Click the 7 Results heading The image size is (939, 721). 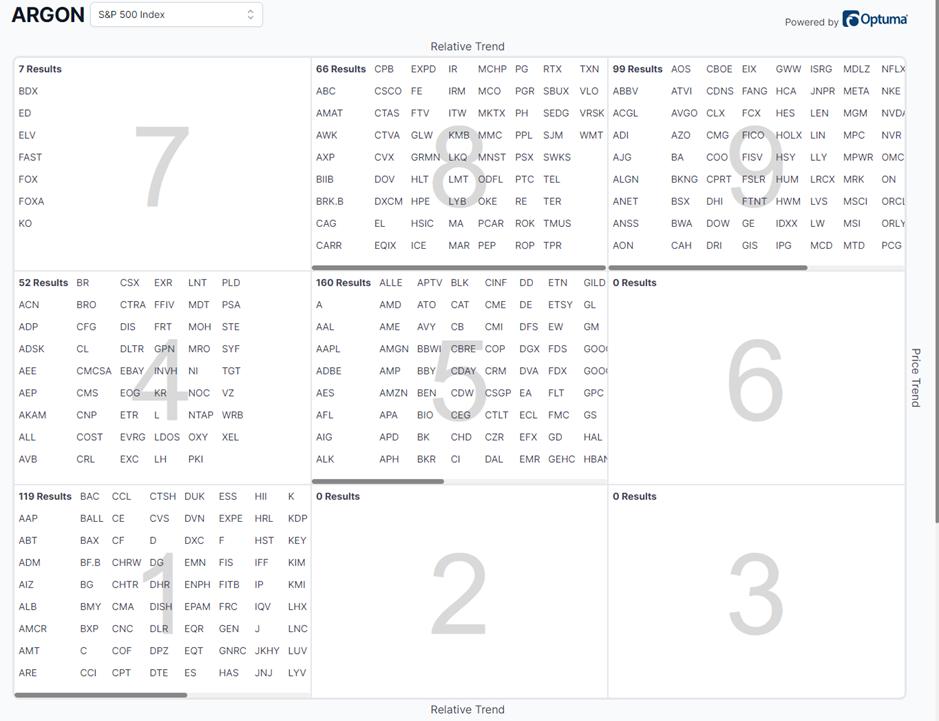tap(40, 69)
